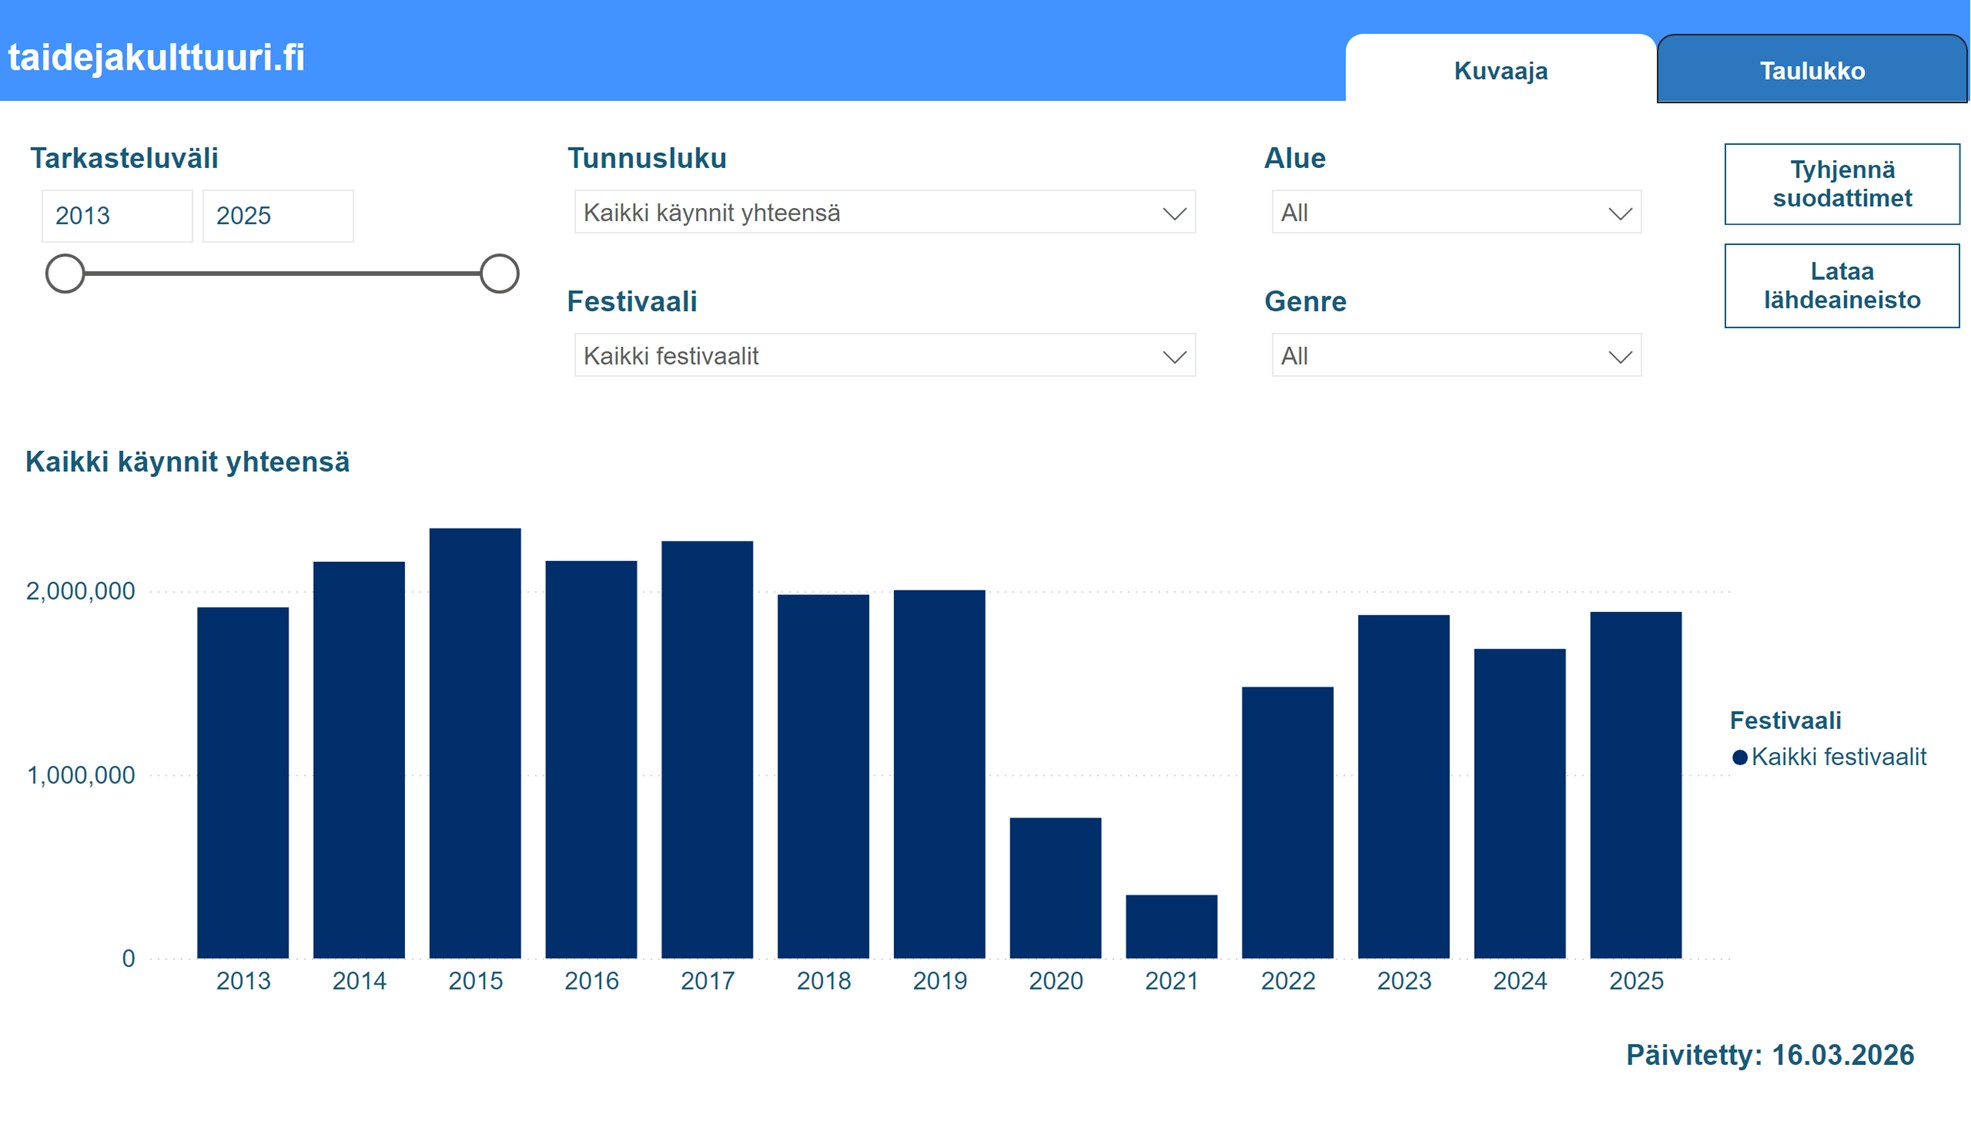Viewport: 1971px width, 1125px height.
Task: Click the 2022 bar in chart
Action: point(1287,822)
